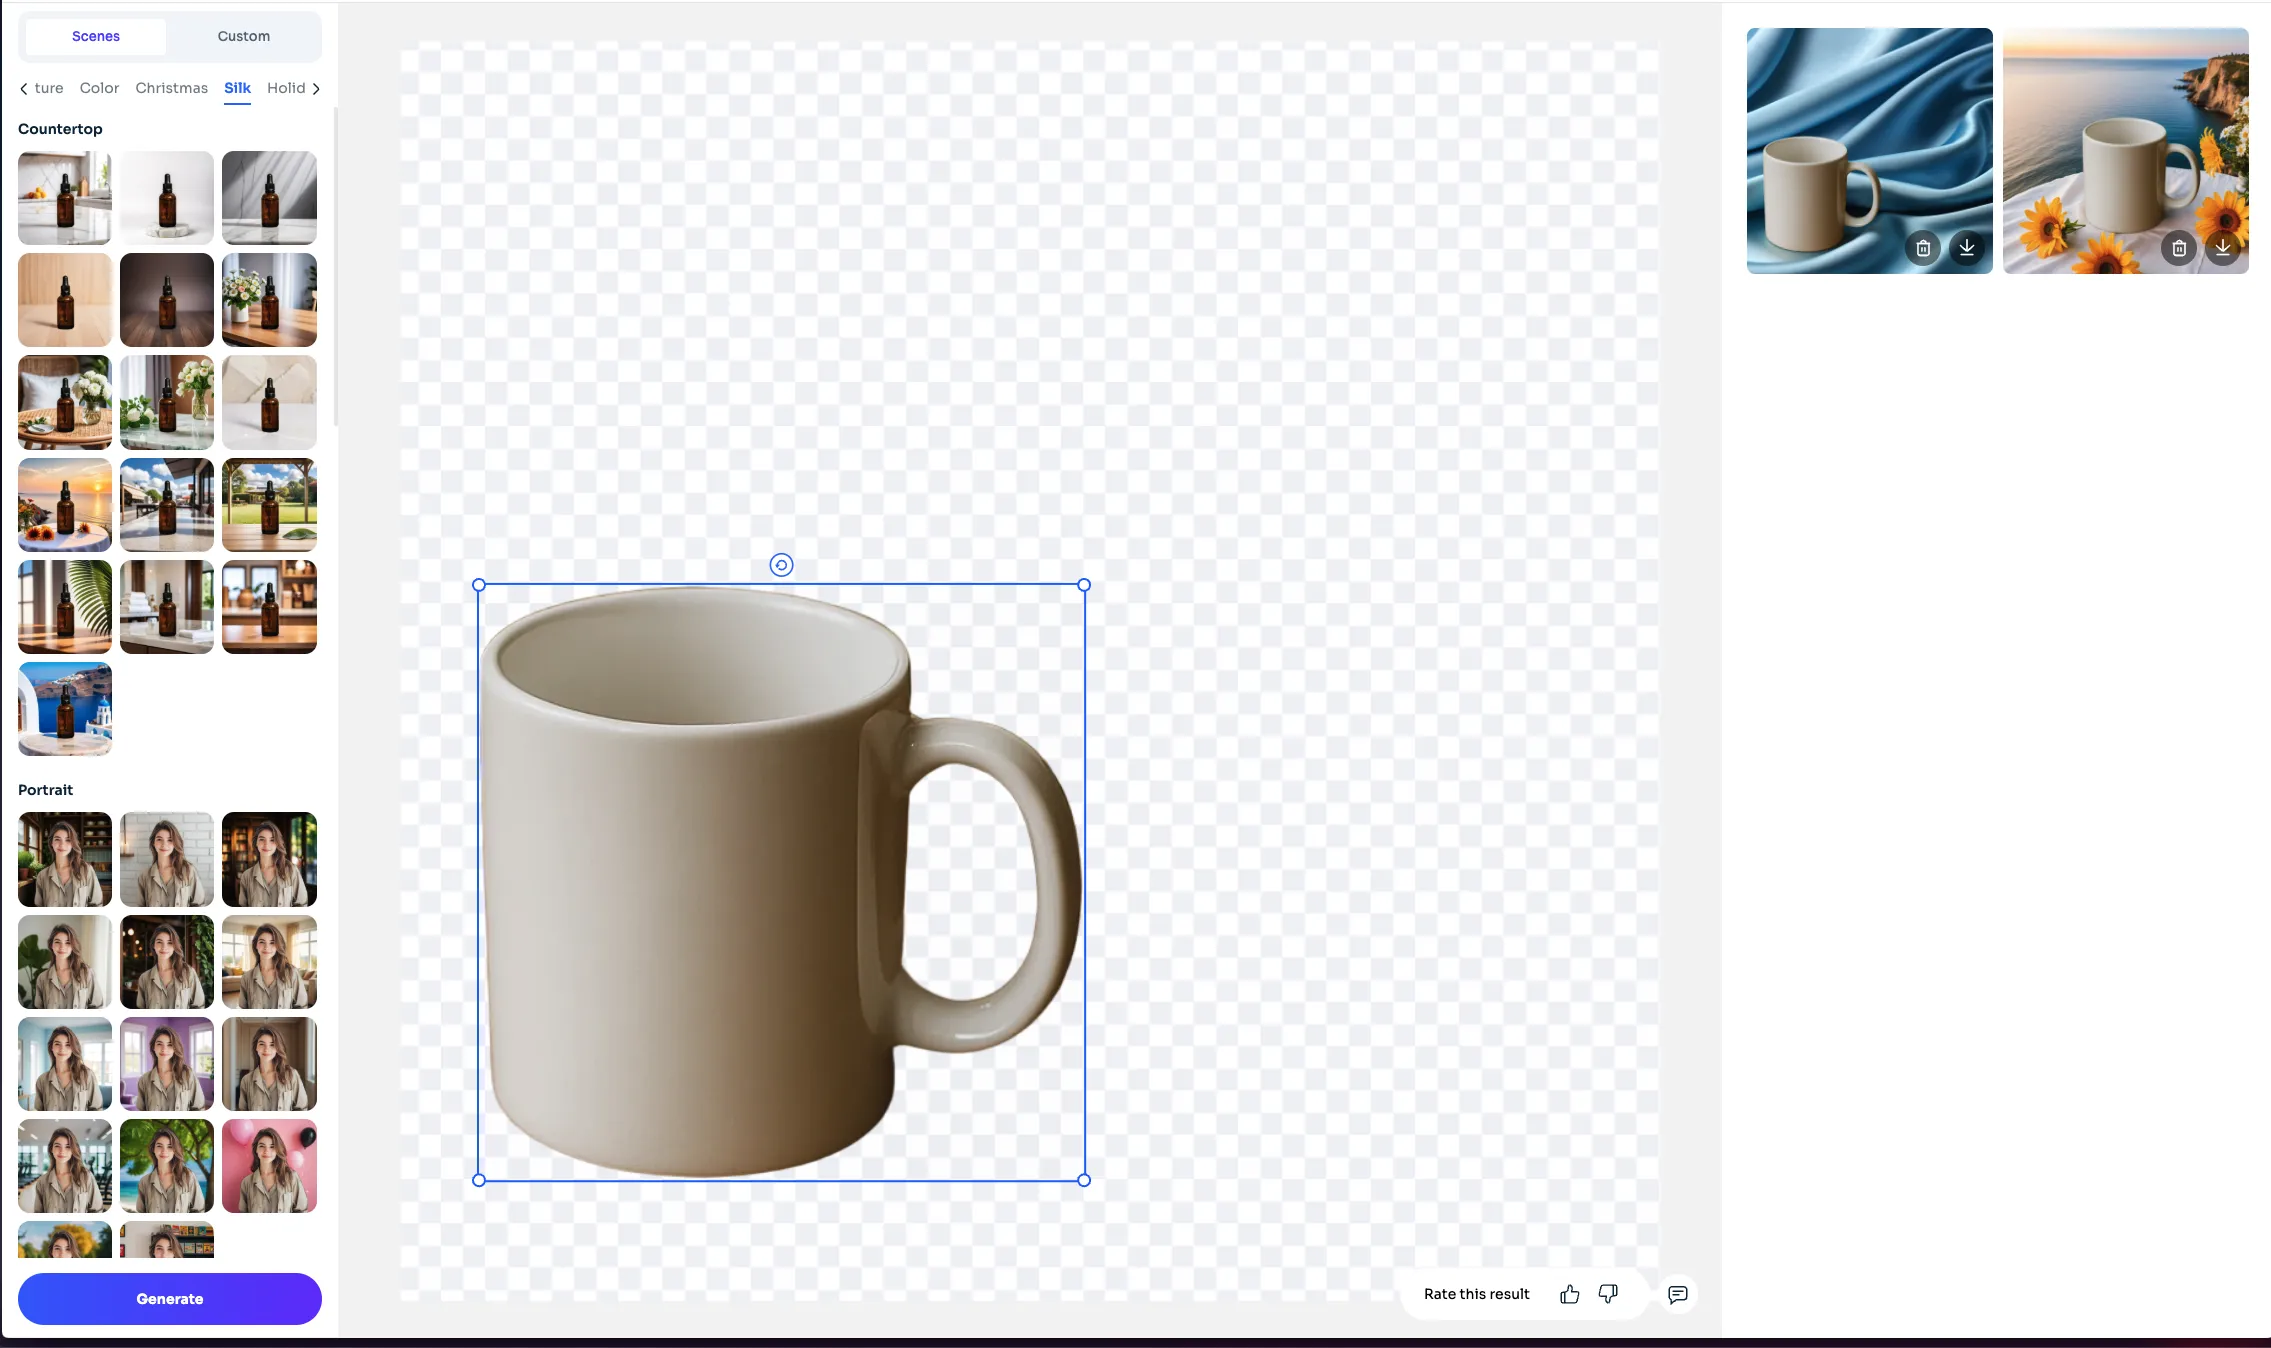Select the Color scene category
2271x1348 pixels.
98,88
